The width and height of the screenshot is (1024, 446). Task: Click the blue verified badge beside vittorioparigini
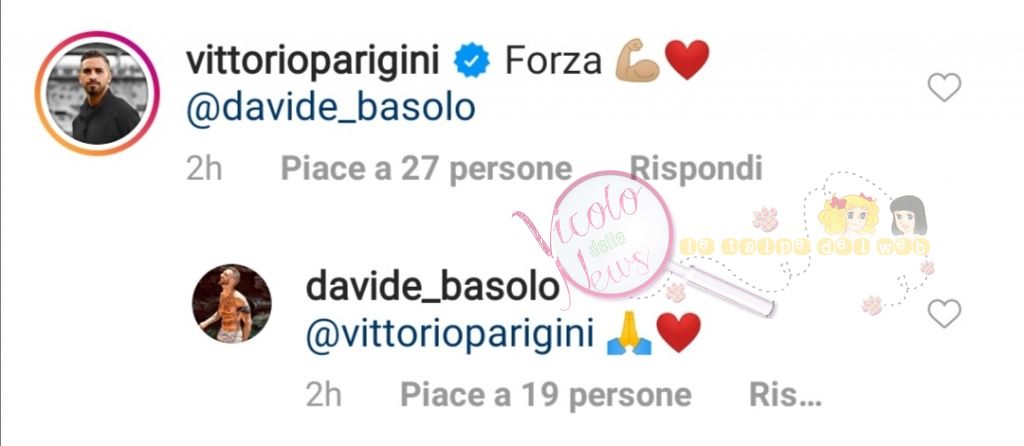pyautogui.click(x=472, y=62)
